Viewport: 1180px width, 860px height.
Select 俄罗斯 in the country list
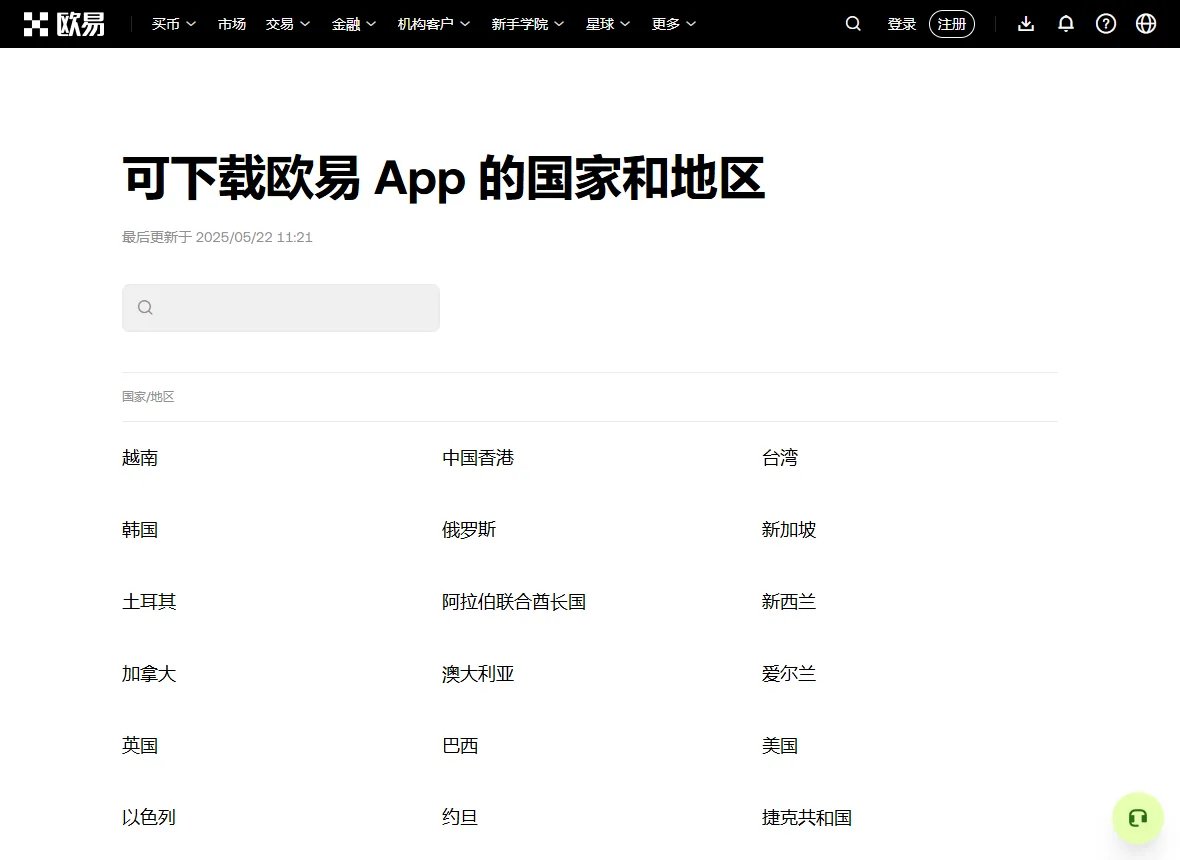tap(469, 530)
